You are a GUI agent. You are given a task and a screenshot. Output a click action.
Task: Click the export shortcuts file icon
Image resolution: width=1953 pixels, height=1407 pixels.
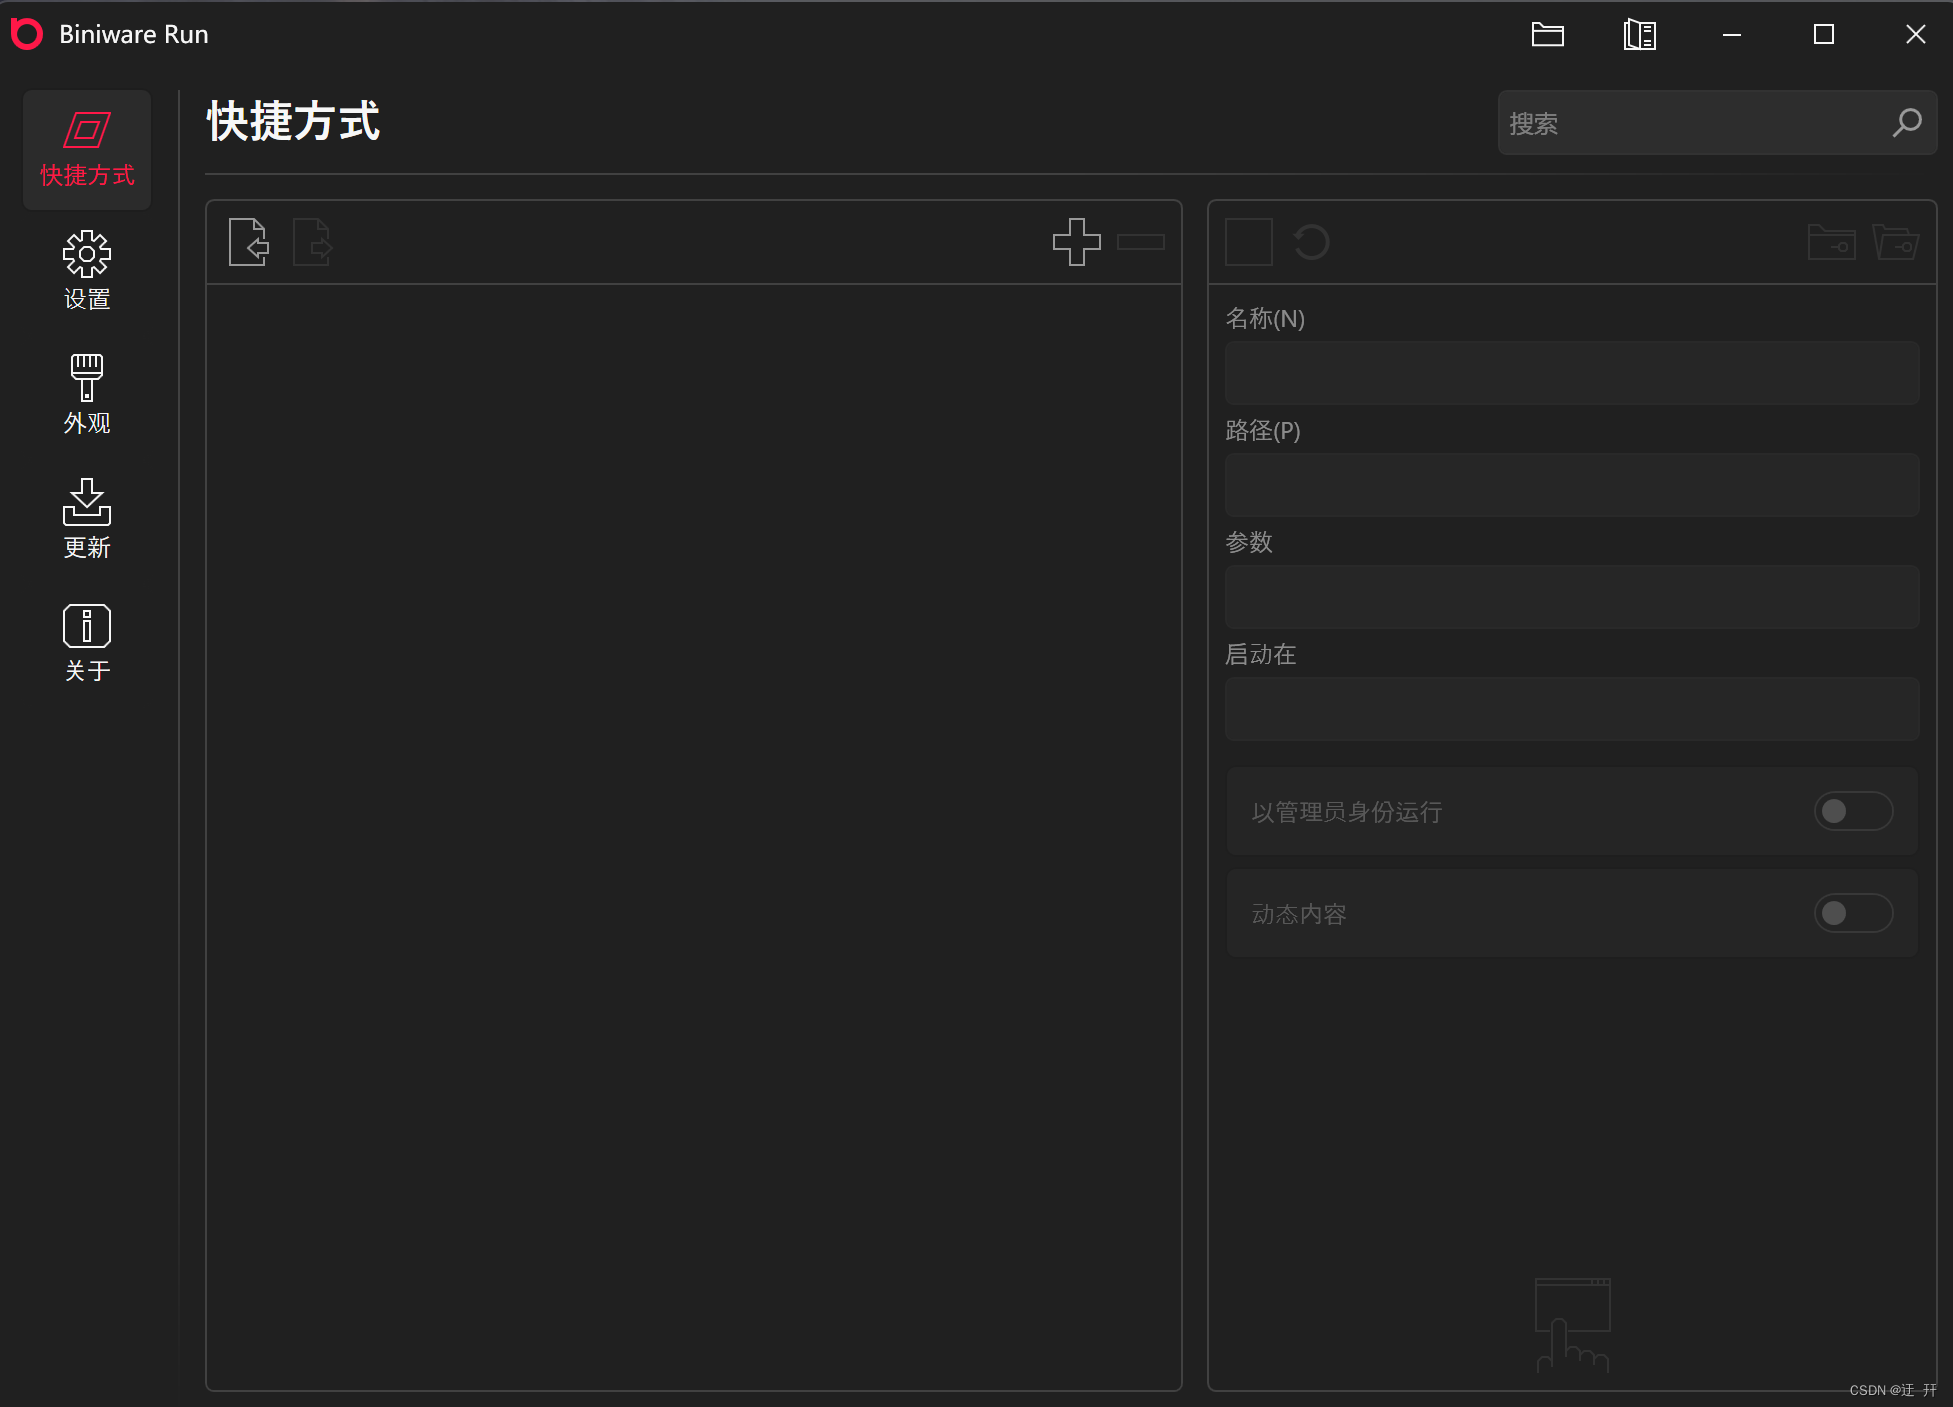(312, 242)
